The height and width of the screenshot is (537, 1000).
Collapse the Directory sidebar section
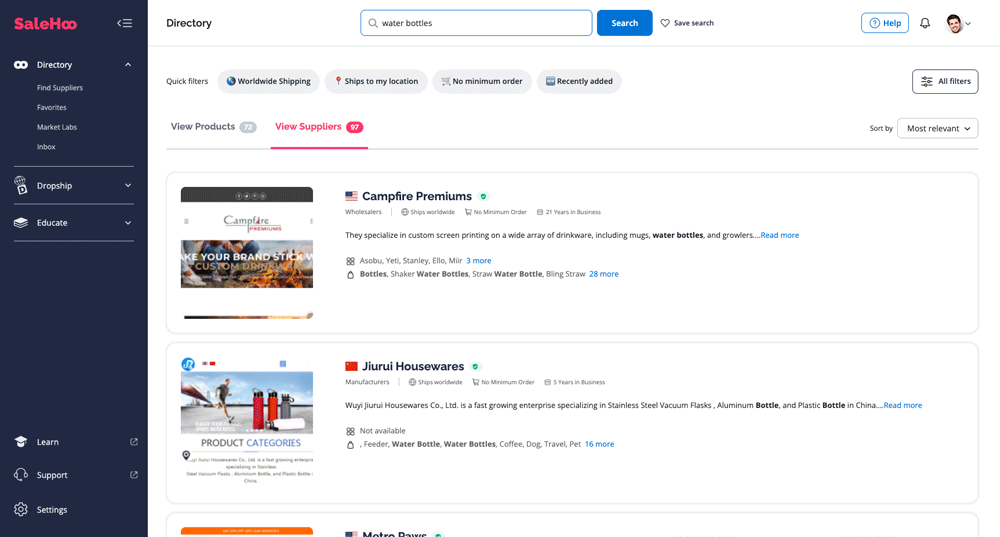coord(128,65)
